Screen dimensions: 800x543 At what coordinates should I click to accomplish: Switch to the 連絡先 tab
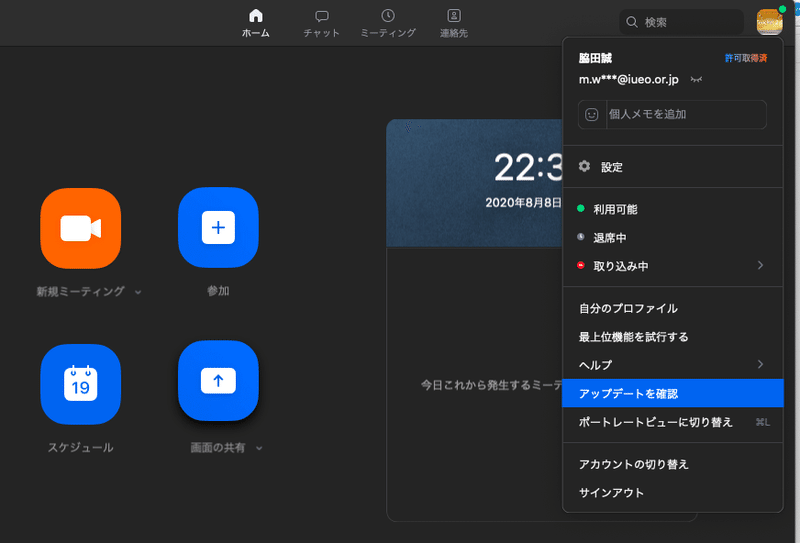pyautogui.click(x=454, y=23)
